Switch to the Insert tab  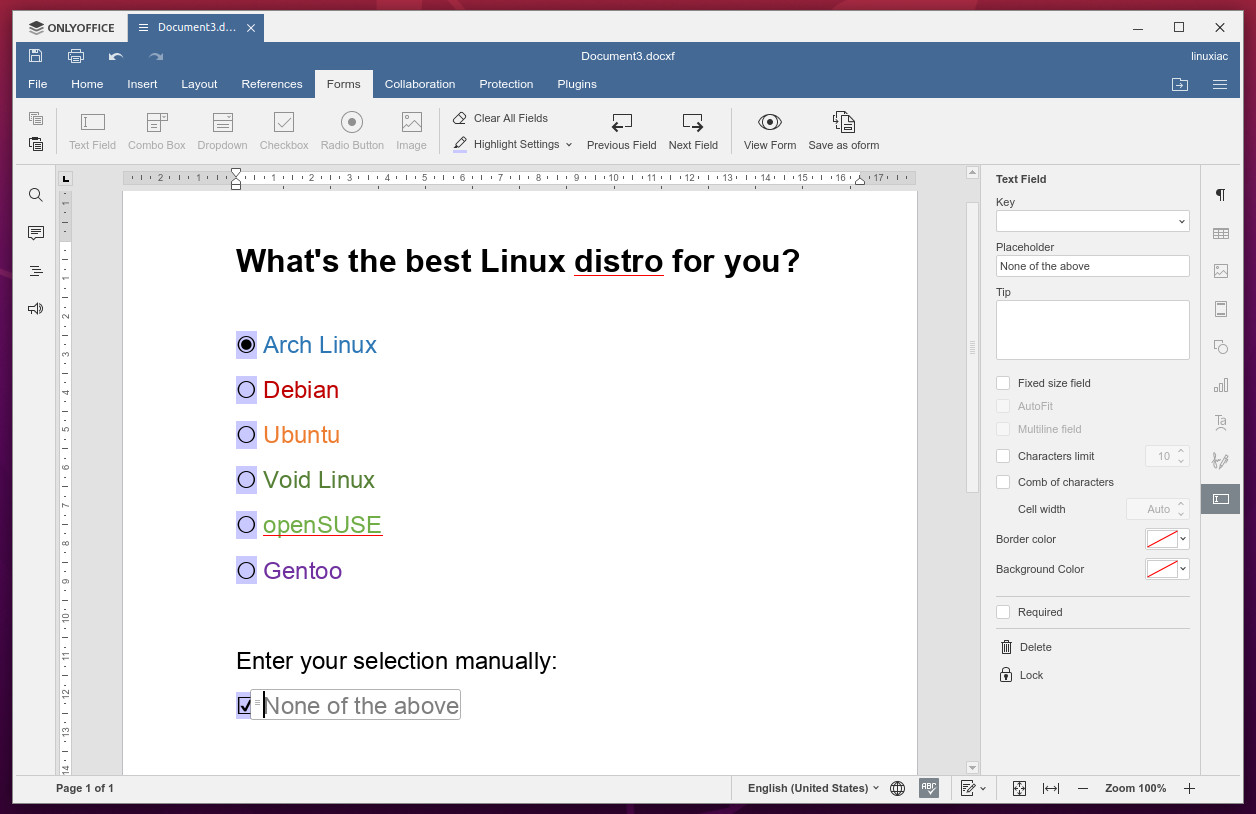[x=142, y=84]
